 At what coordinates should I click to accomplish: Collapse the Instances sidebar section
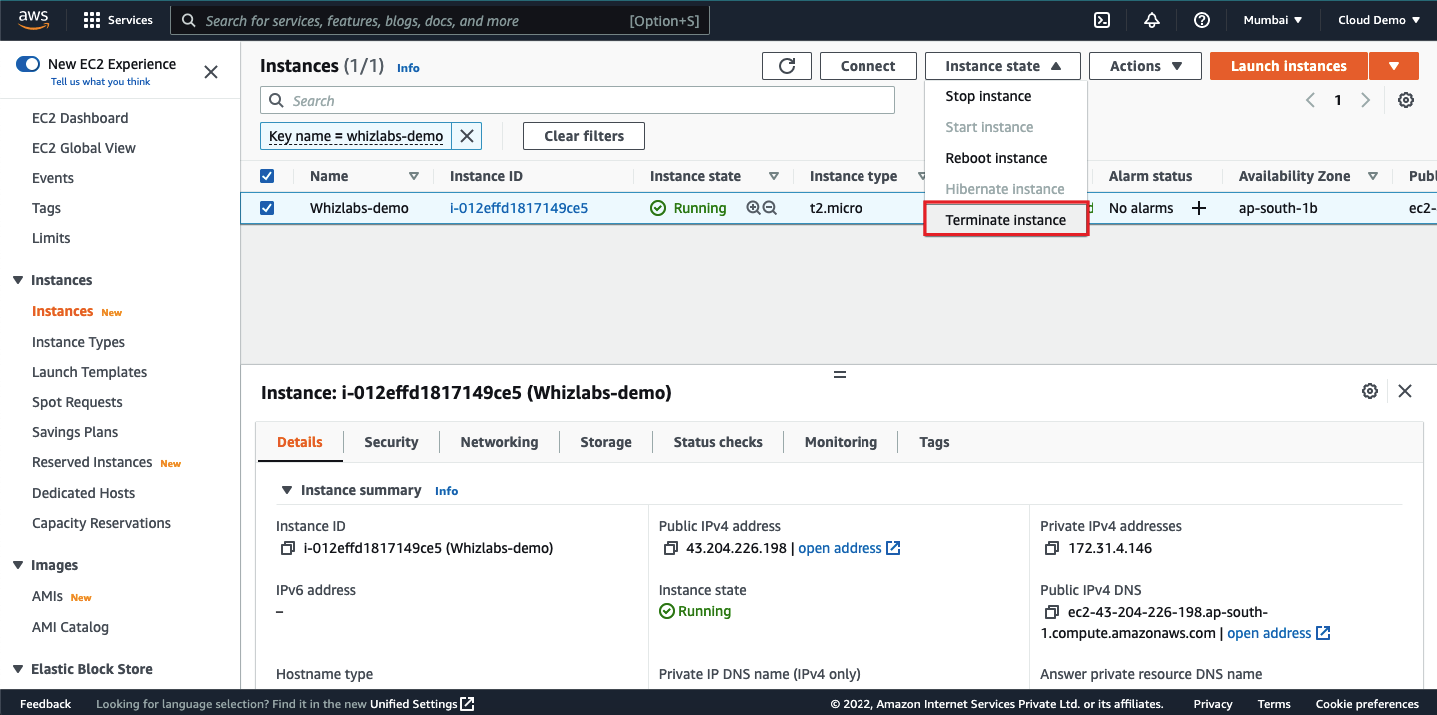pyautogui.click(x=18, y=280)
